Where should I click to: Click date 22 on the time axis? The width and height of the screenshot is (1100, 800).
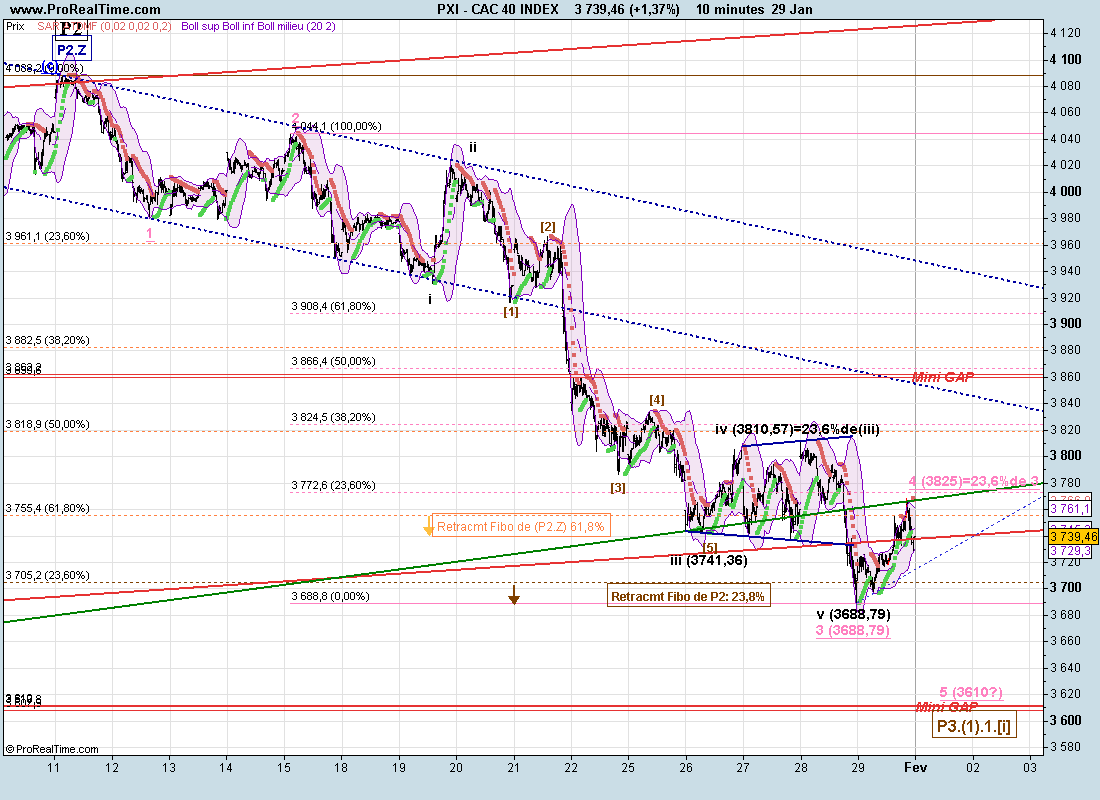[571, 768]
